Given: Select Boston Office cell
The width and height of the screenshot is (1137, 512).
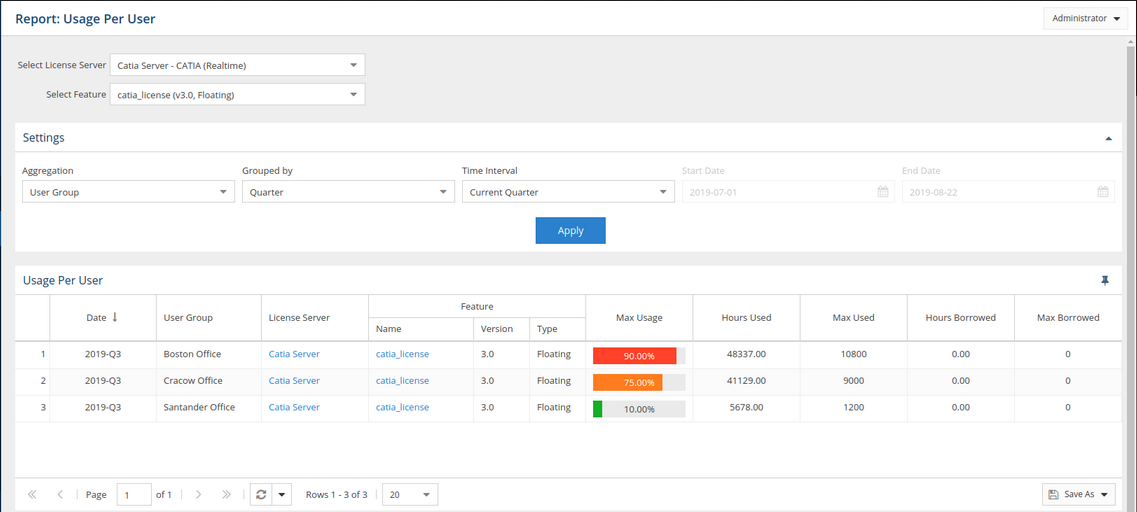Looking at the screenshot, I should click(x=209, y=355).
